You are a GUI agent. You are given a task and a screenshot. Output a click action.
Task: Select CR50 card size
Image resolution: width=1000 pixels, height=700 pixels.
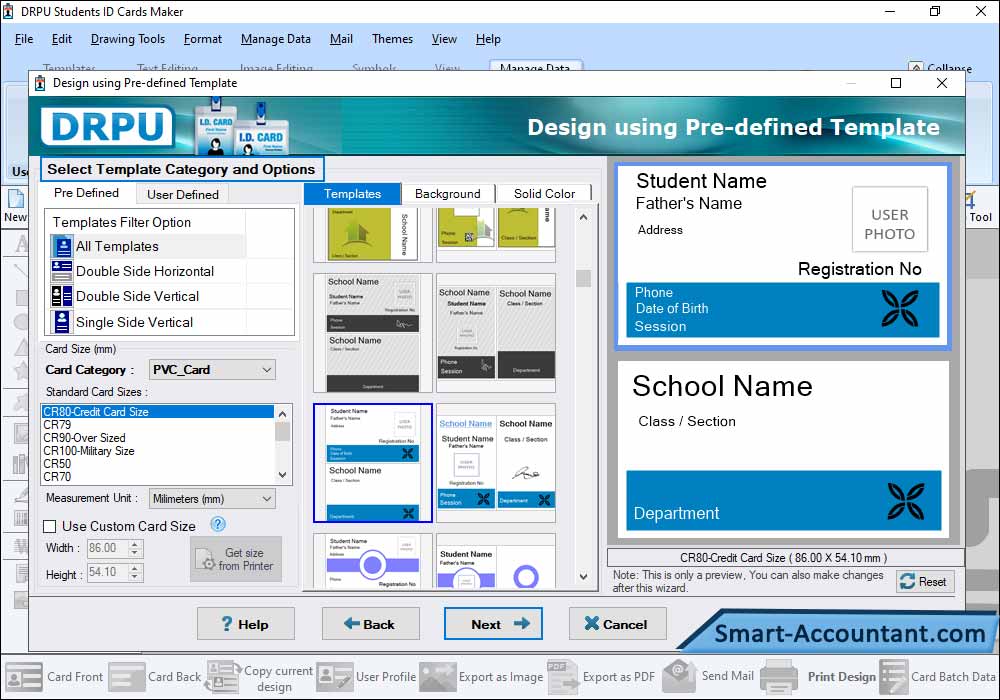[x=158, y=463]
